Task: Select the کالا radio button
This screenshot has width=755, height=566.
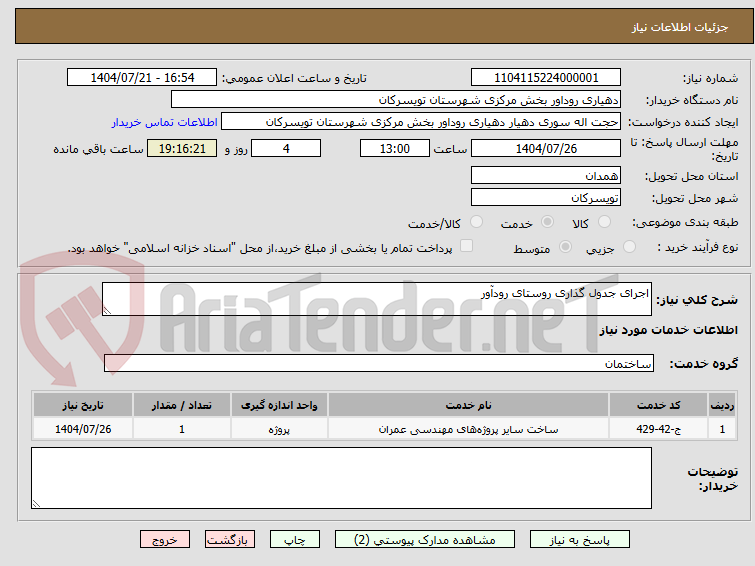Action: [604, 222]
